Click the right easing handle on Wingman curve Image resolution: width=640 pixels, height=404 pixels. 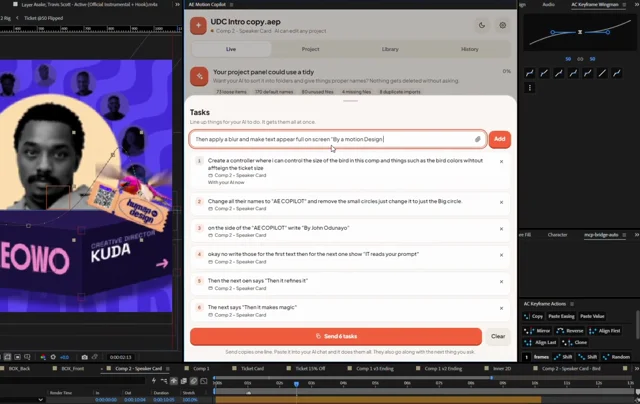(608, 32)
